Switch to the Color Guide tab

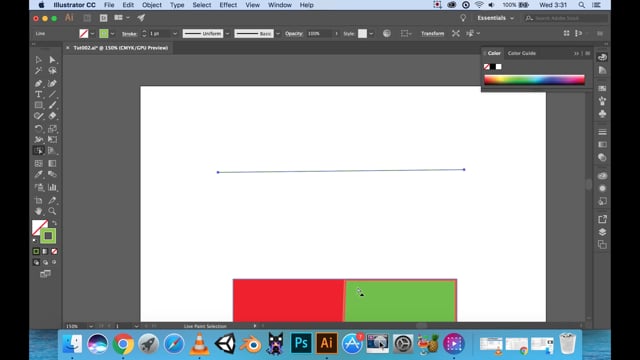coord(522,53)
